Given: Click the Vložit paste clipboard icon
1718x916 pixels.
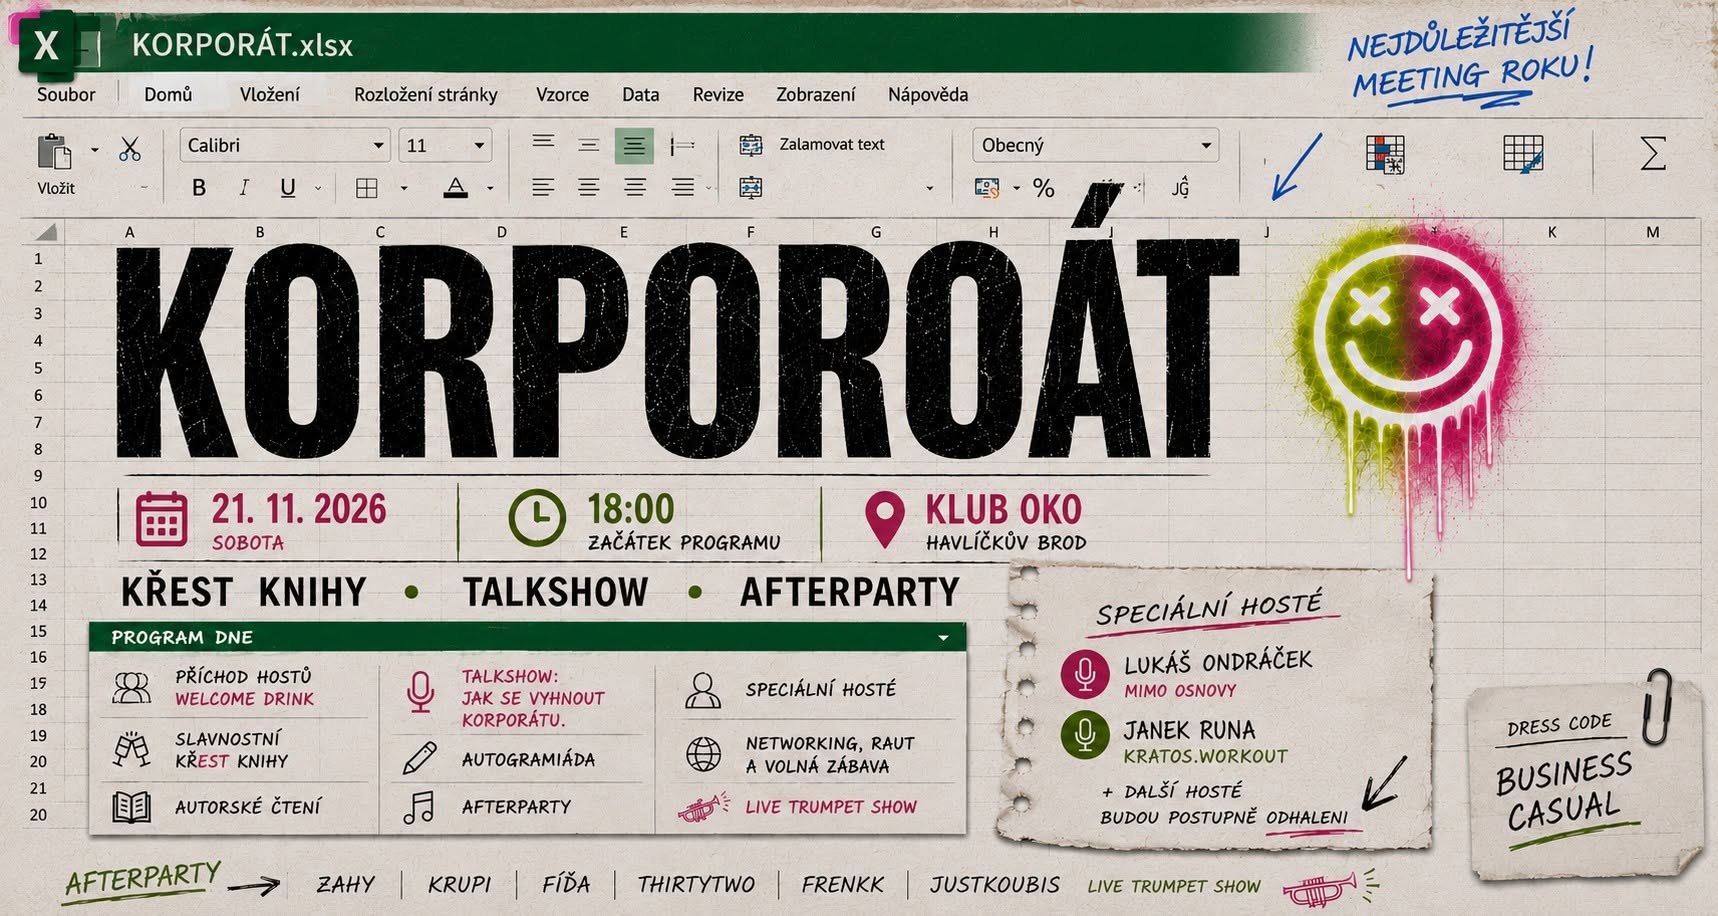Looking at the screenshot, I should click(x=54, y=152).
